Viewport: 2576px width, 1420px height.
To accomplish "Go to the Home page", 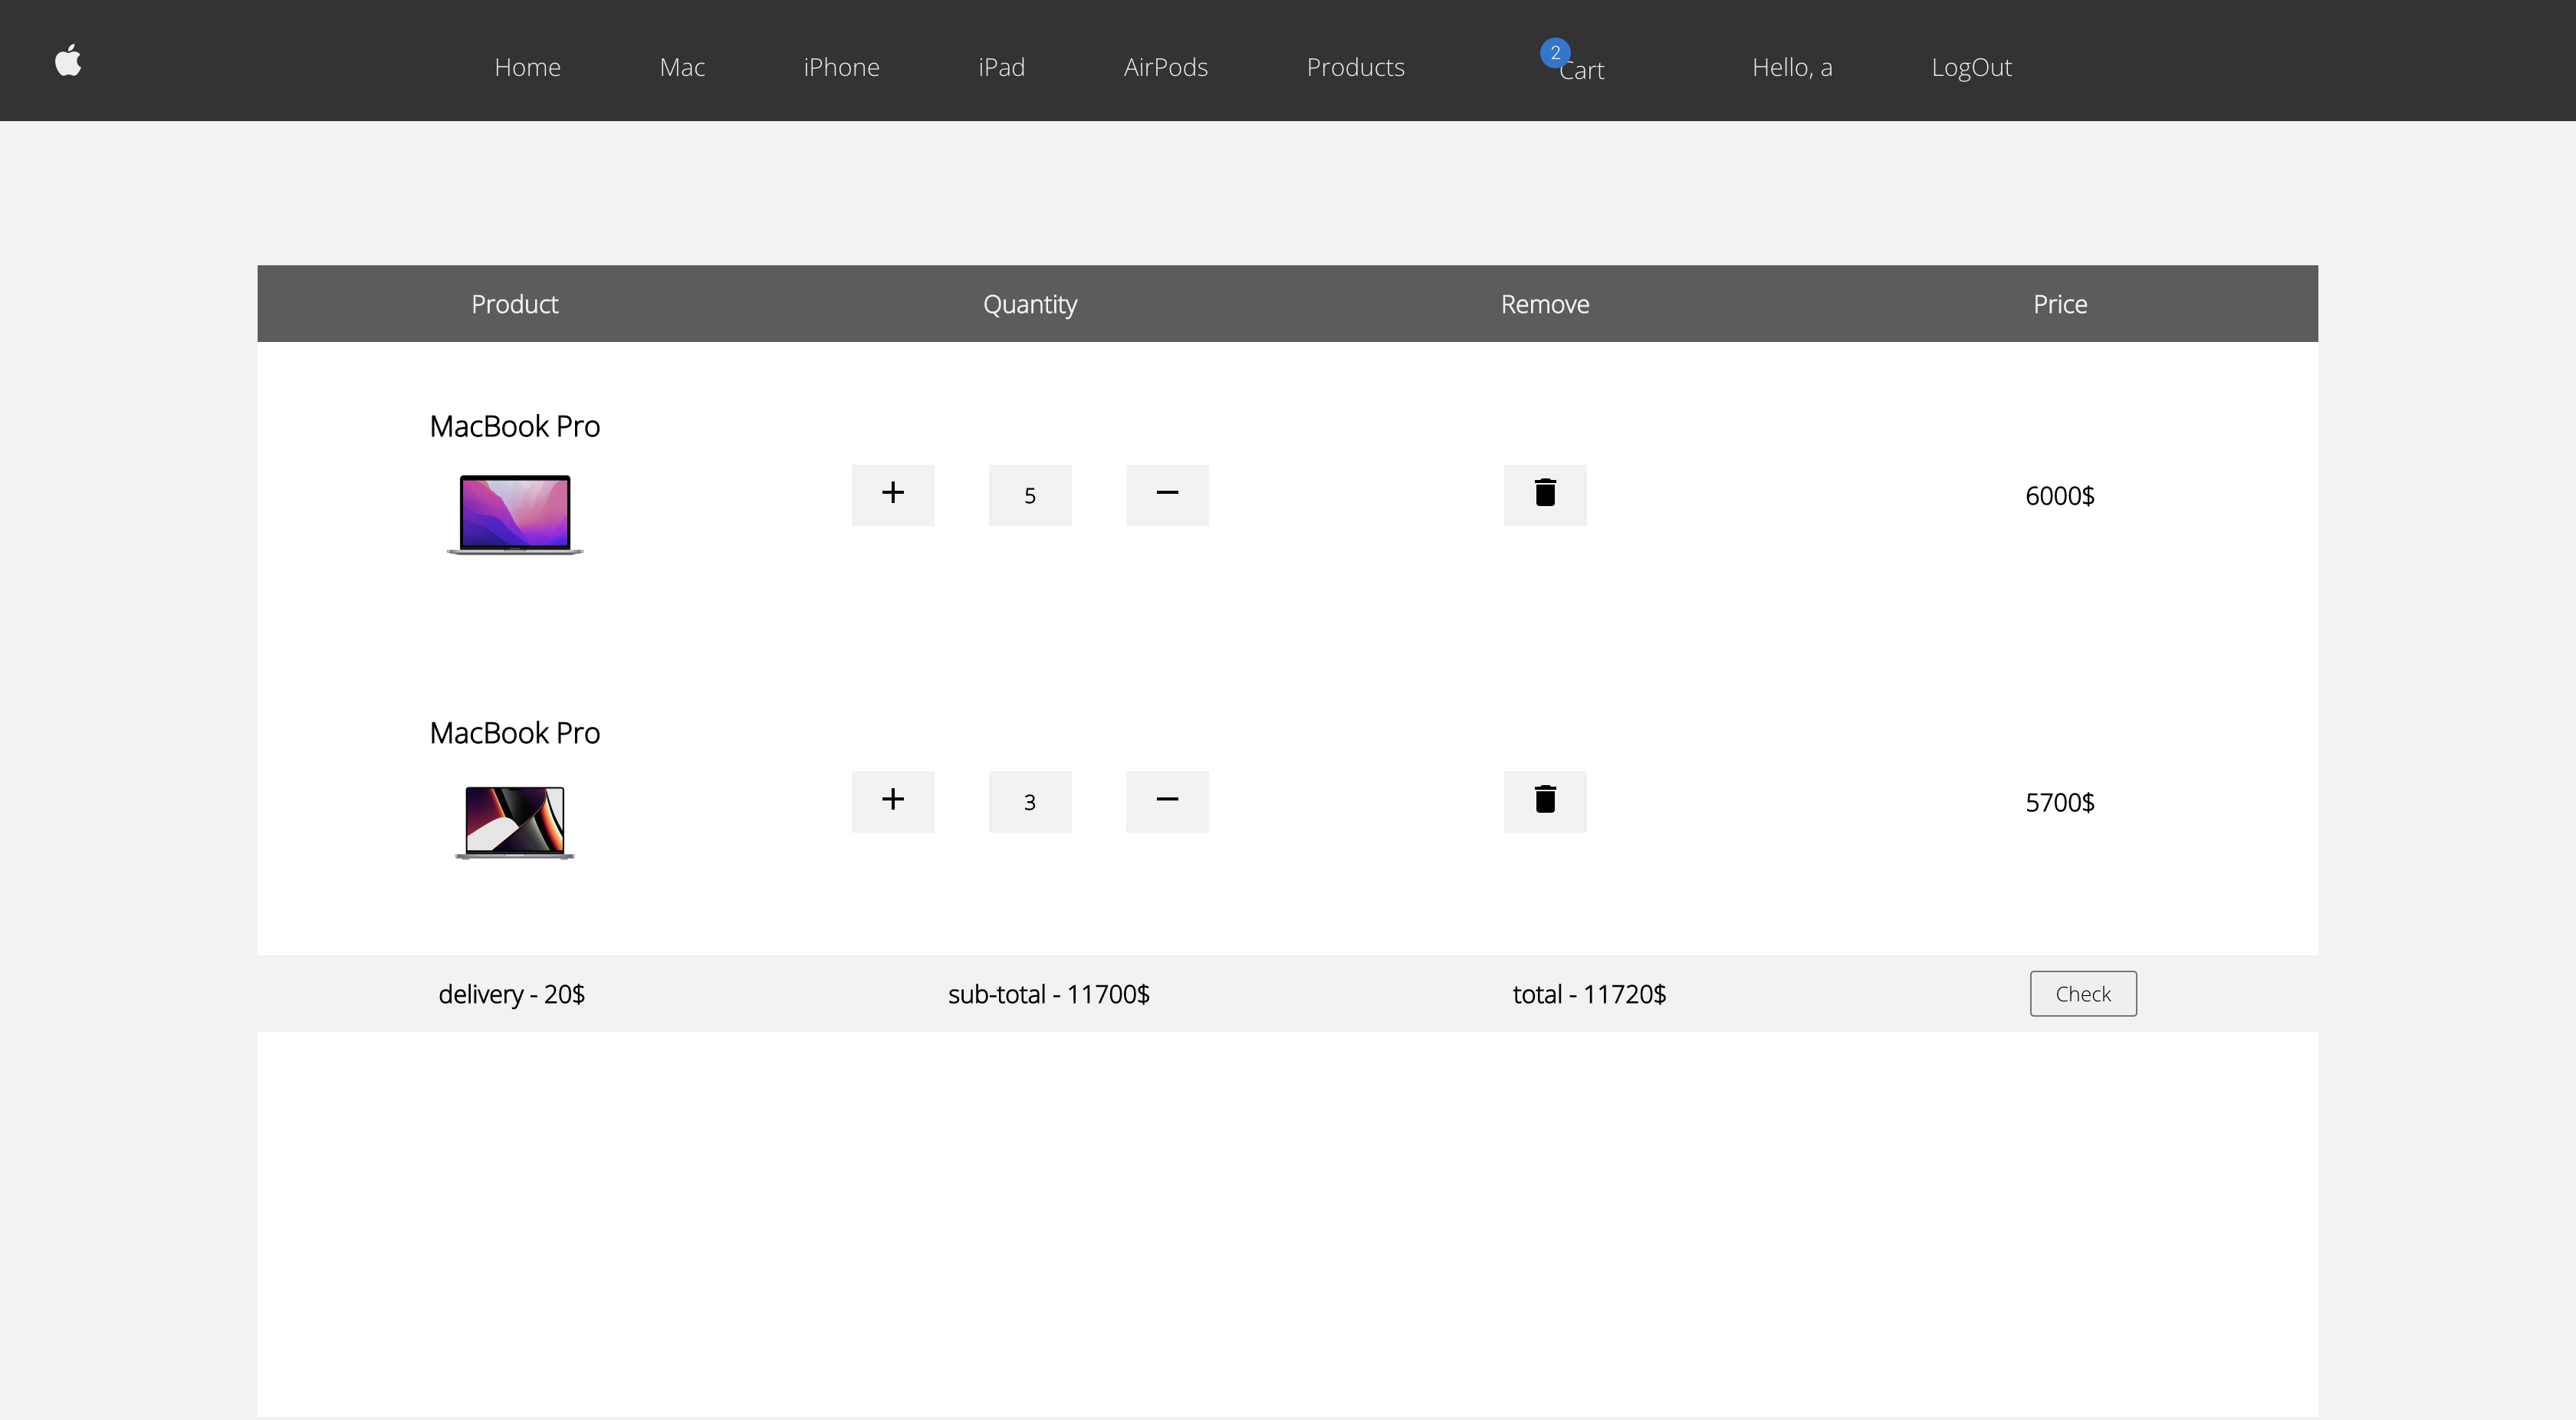I will [527, 67].
